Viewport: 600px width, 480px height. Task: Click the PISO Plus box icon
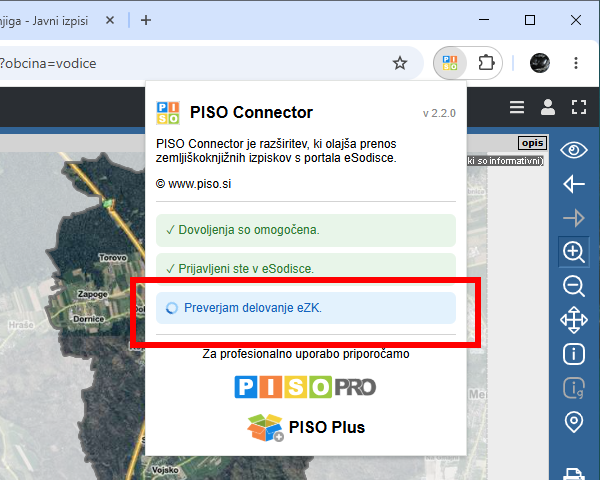click(265, 428)
